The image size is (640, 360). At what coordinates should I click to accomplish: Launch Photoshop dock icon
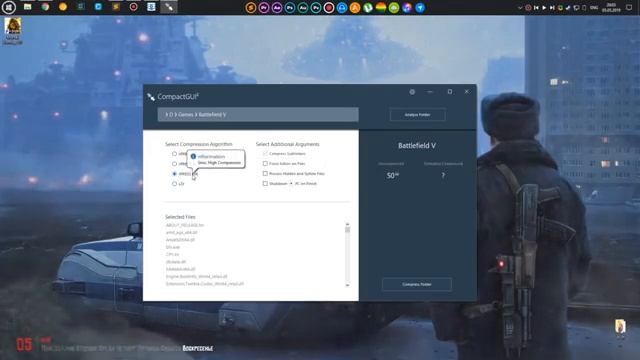click(x=290, y=8)
